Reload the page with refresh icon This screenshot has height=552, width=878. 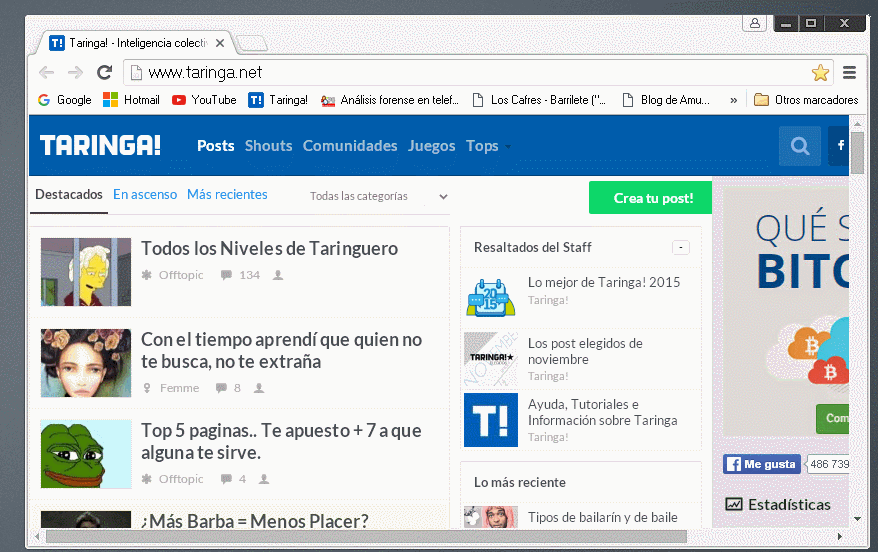[x=105, y=72]
